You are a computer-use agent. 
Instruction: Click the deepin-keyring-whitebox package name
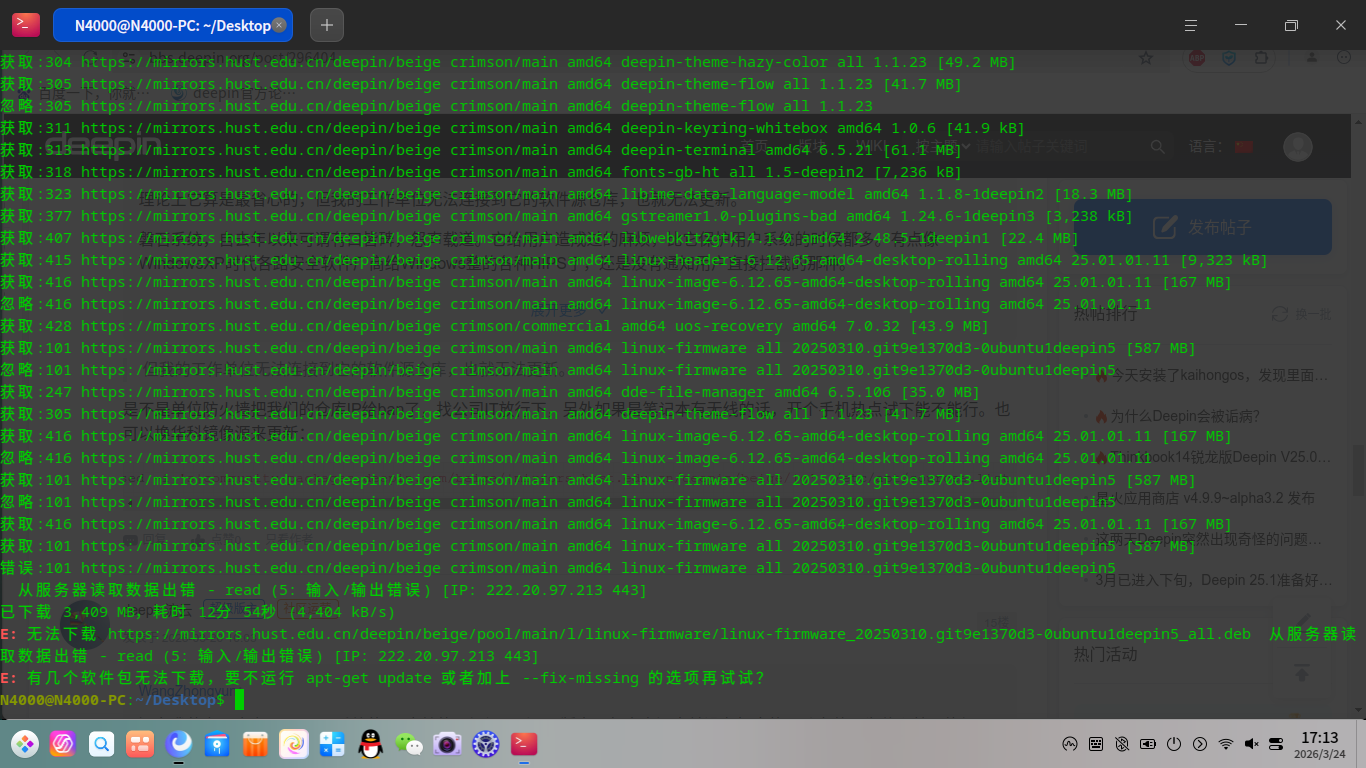click(724, 128)
